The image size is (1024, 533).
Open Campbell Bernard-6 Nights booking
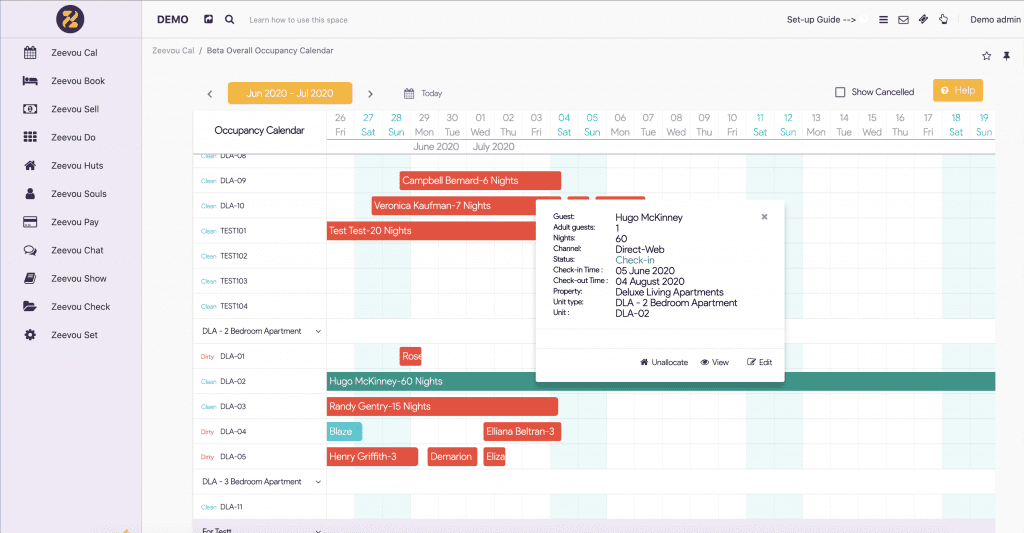(x=480, y=180)
